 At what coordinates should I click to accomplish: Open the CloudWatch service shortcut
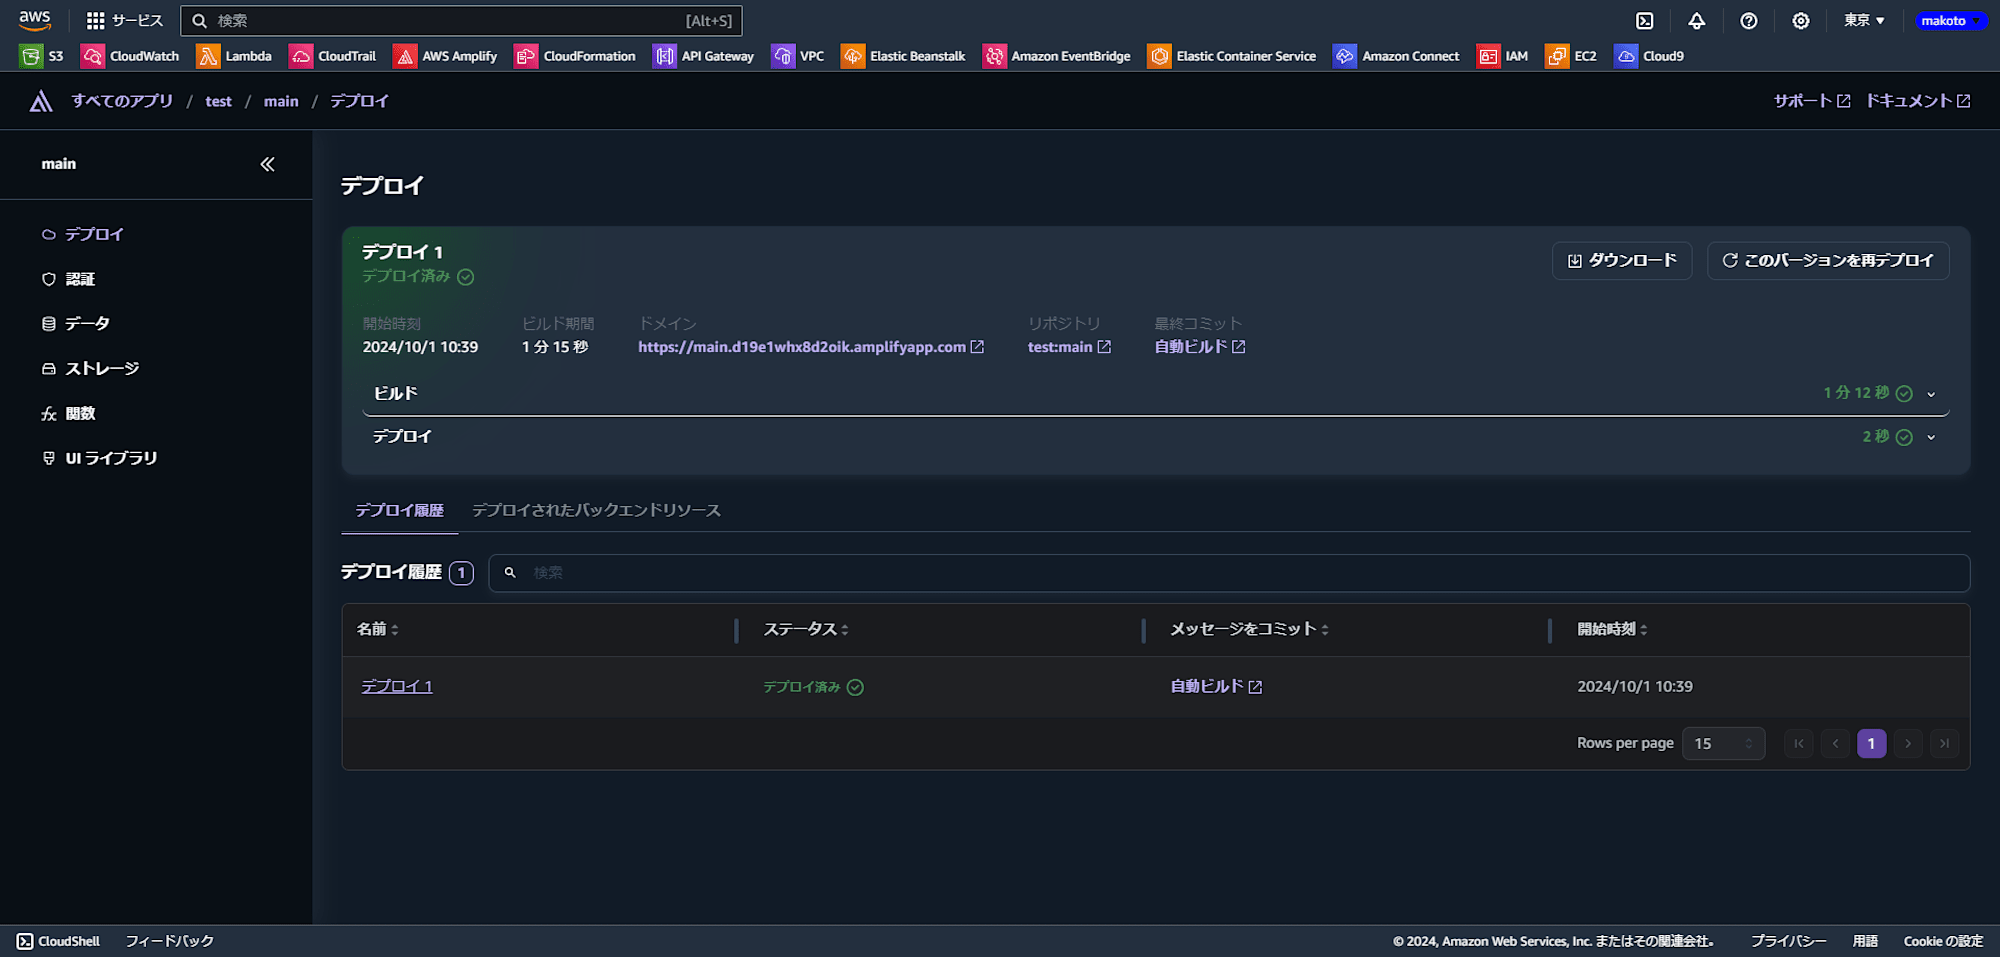point(131,56)
